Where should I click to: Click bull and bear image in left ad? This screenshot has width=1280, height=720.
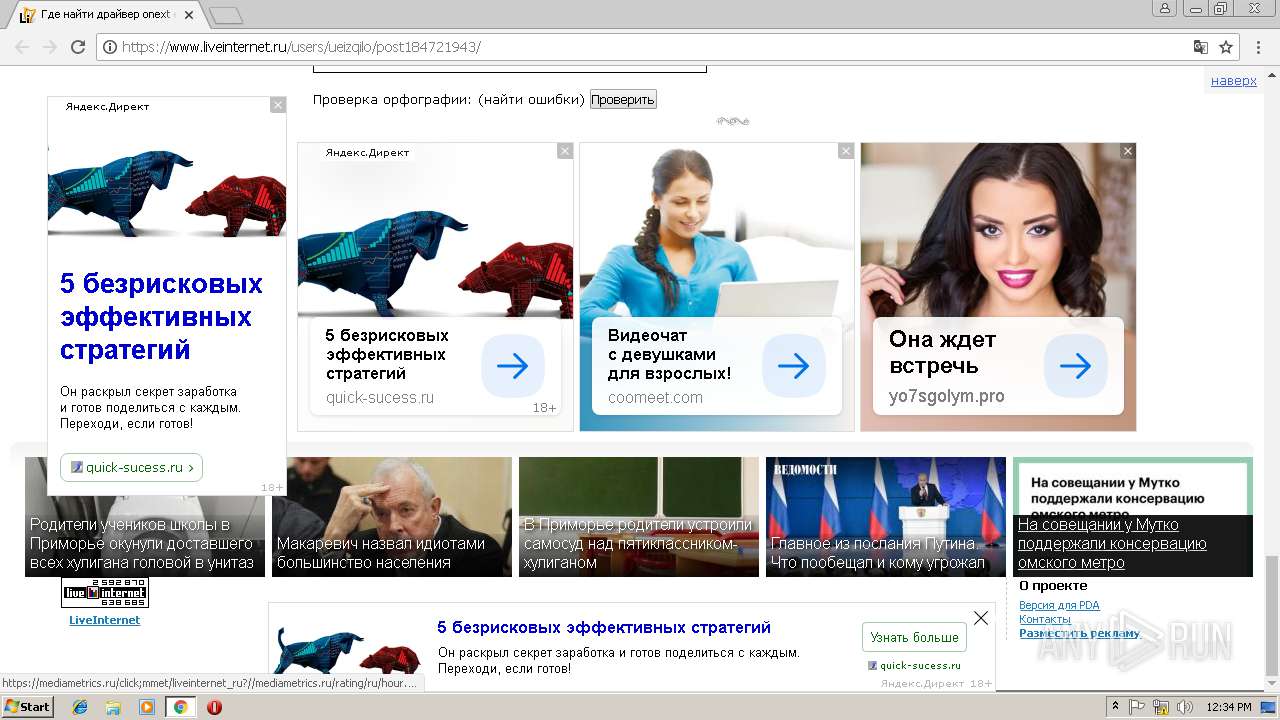point(167,191)
